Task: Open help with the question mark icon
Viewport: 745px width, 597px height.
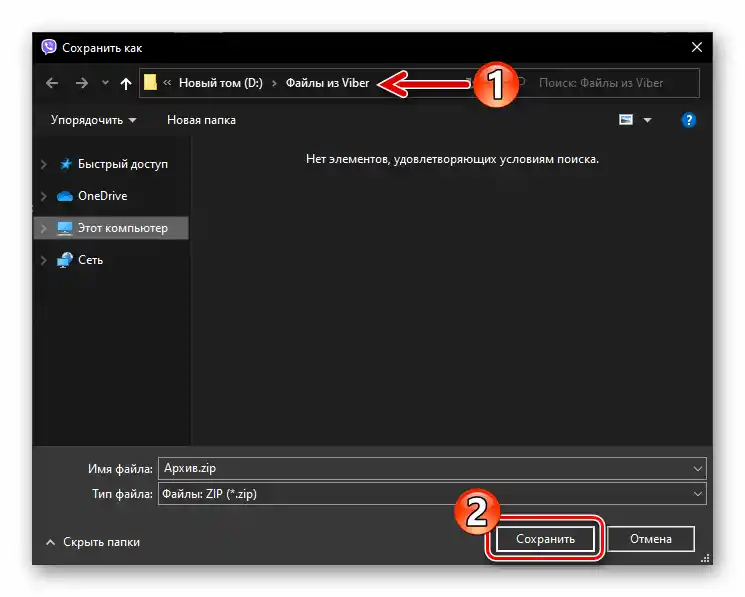Action: tap(688, 120)
